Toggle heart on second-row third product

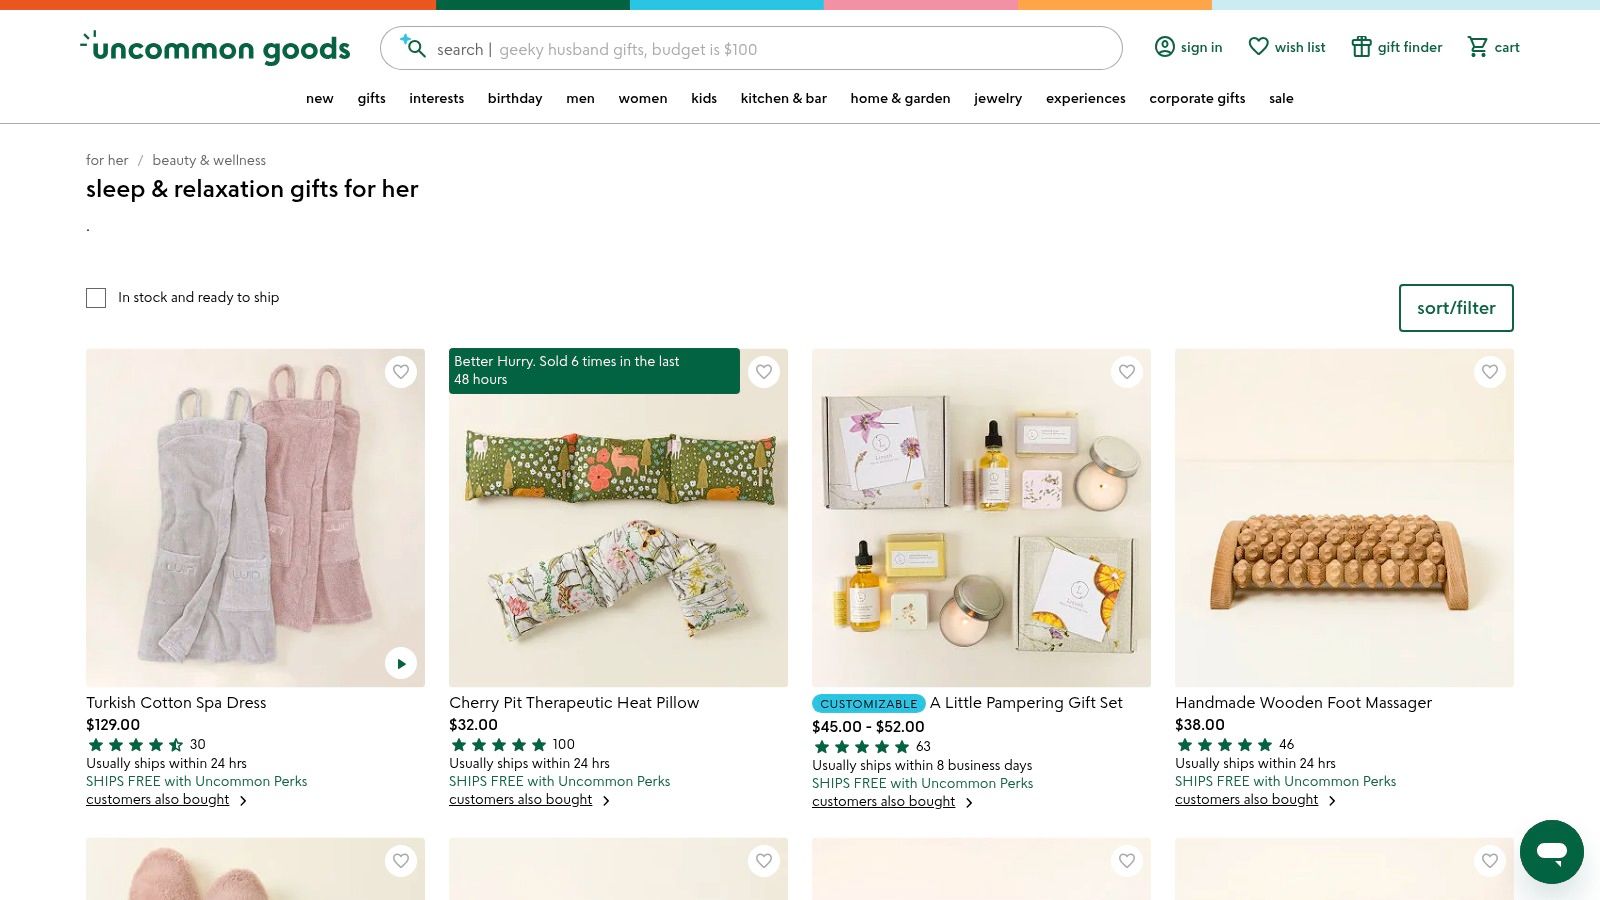pyautogui.click(x=1127, y=861)
